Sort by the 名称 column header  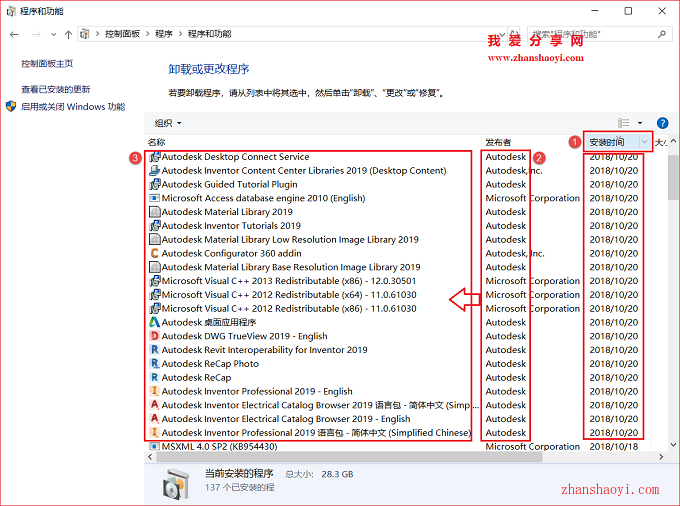tap(157, 142)
